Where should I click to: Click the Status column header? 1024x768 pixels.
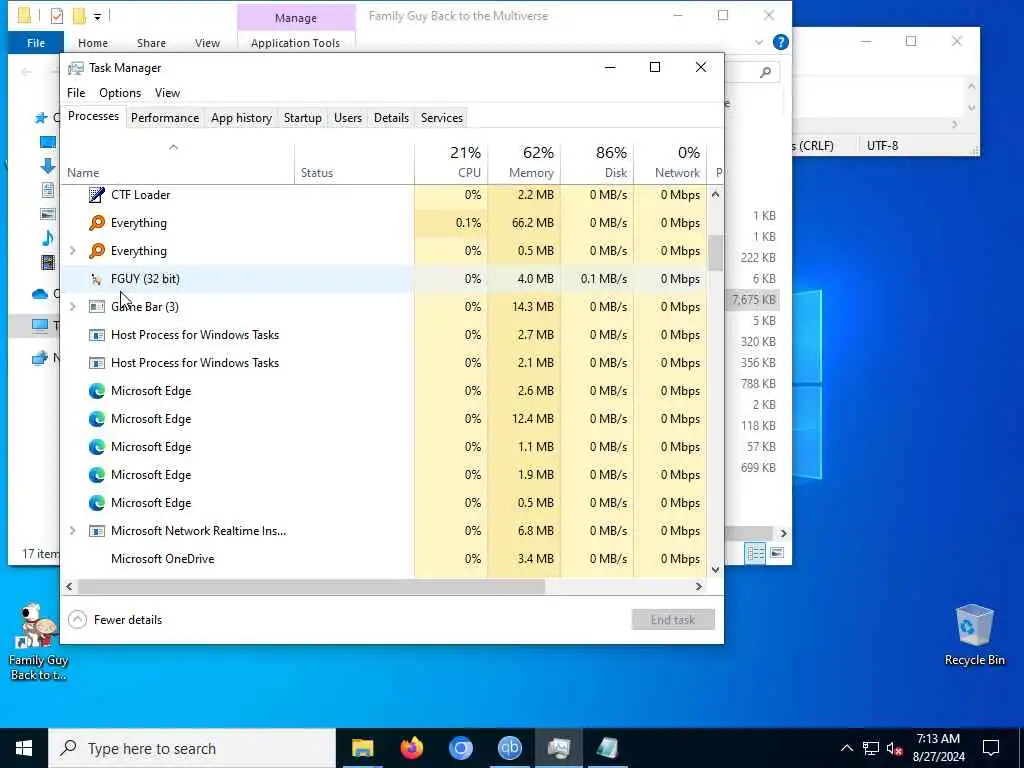354,163
